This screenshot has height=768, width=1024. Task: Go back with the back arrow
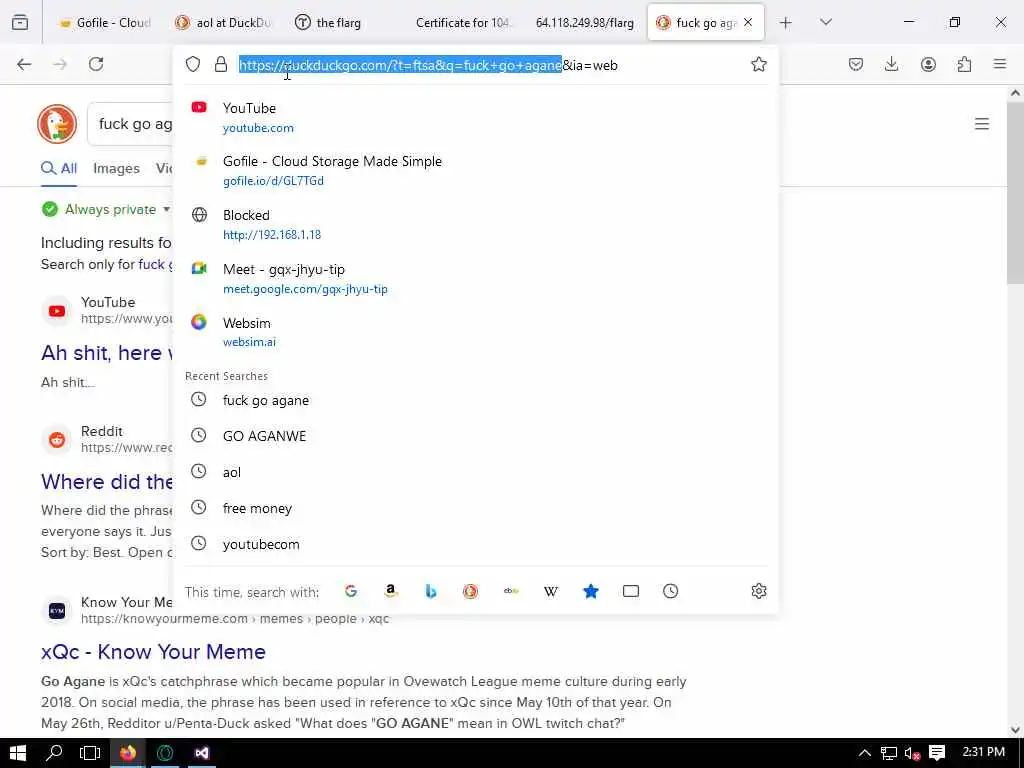click(24, 64)
